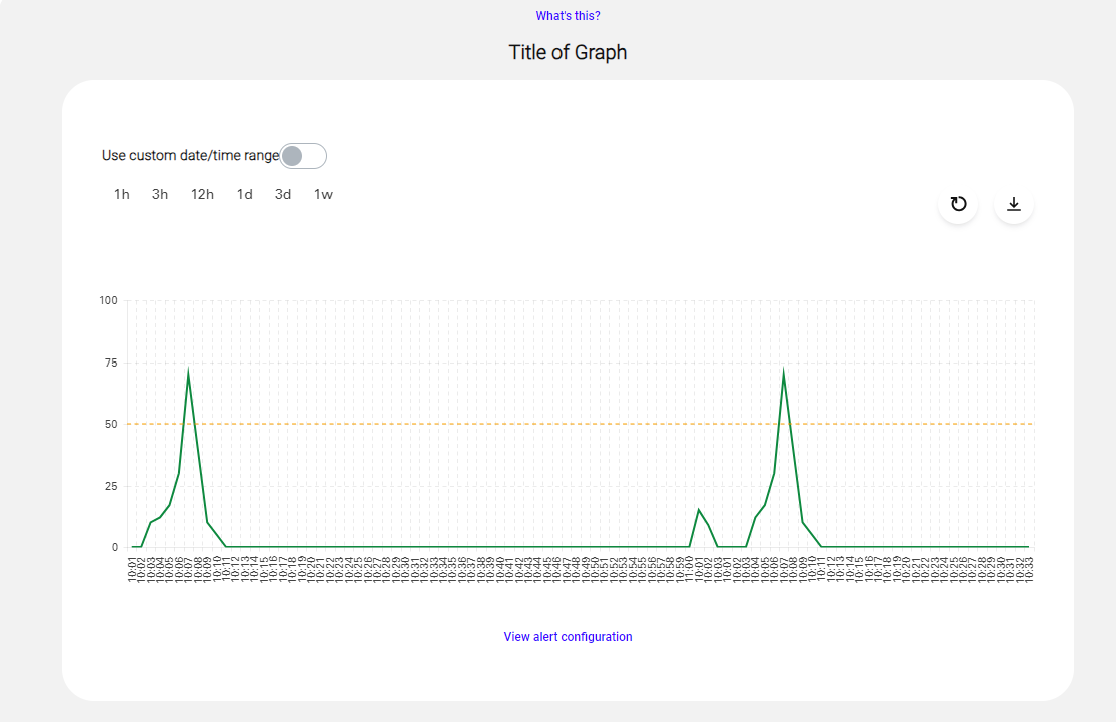The width and height of the screenshot is (1116, 722).
Task: Click the small green peak near 15
Action: click(x=699, y=510)
